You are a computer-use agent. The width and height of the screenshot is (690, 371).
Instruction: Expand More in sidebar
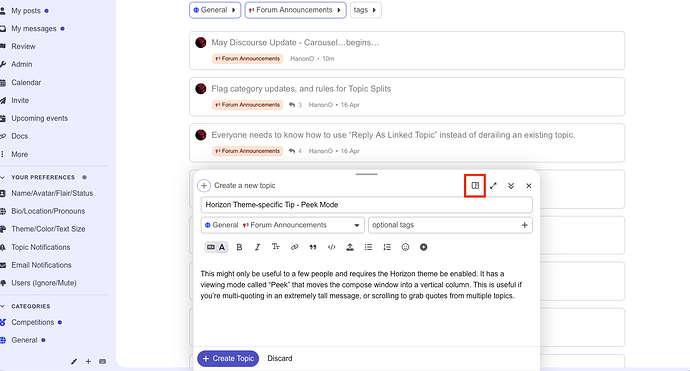[19, 154]
